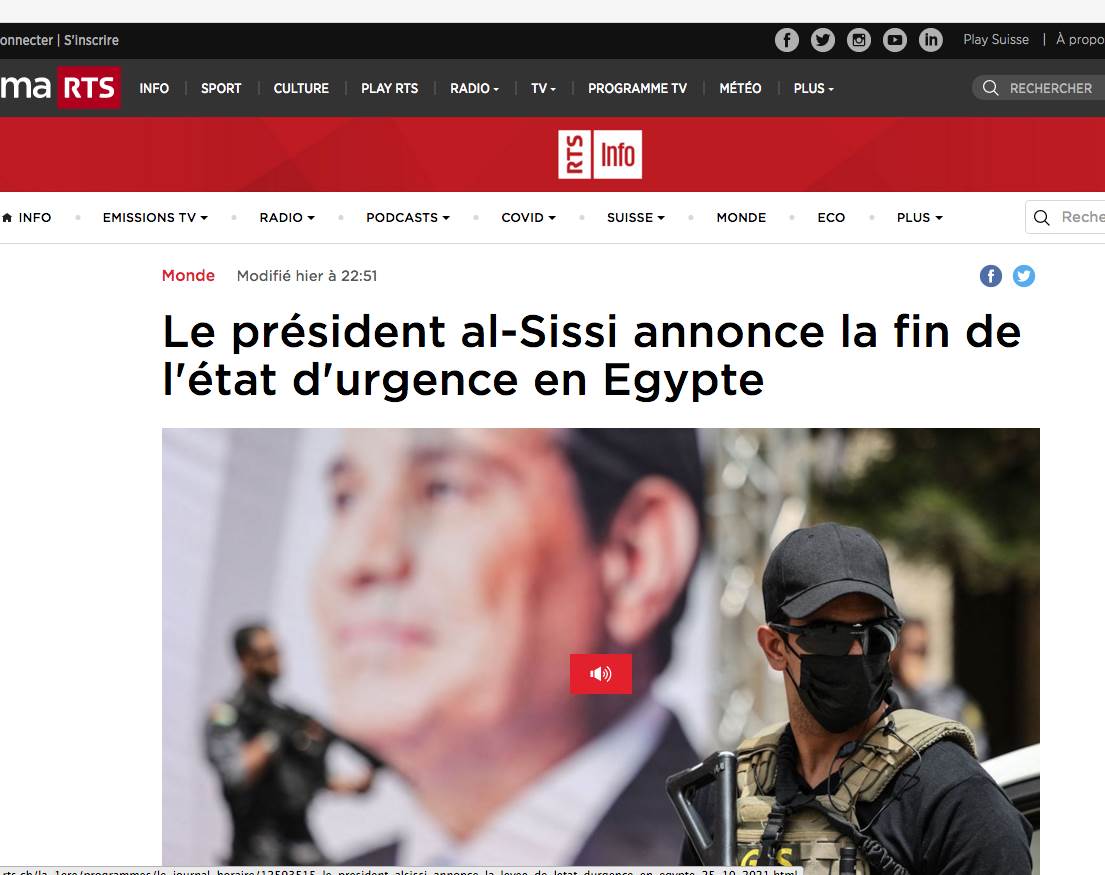The image size is (1105, 875).
Task: Expand the RADIO dropdown in dark navbar
Action: click(x=474, y=89)
